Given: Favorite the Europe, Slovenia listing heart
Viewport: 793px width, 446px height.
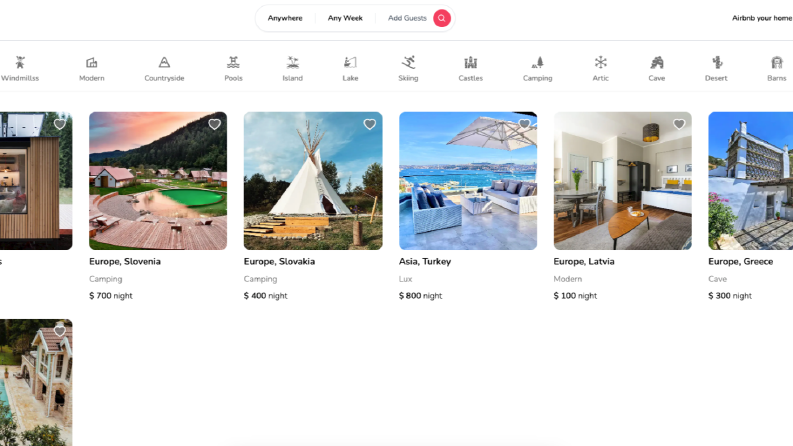Looking at the screenshot, I should 214,124.
